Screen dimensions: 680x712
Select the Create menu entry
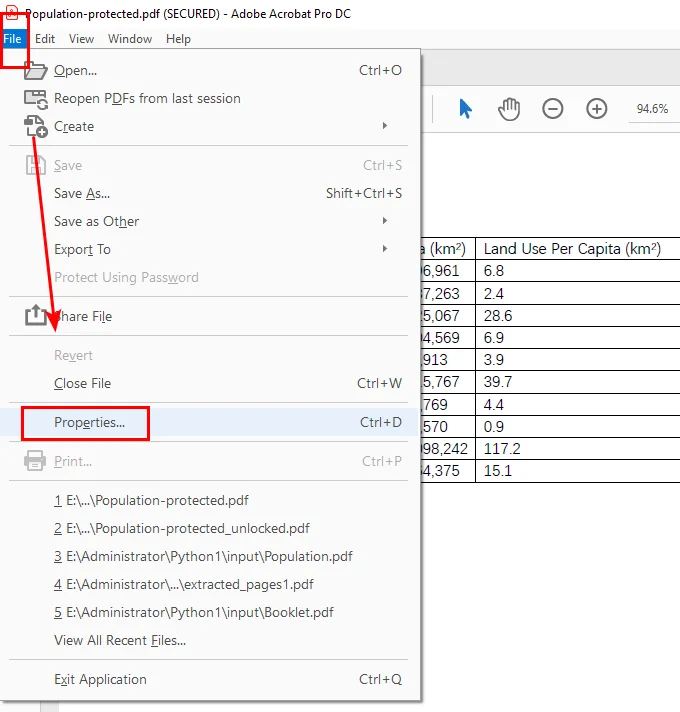point(209,126)
